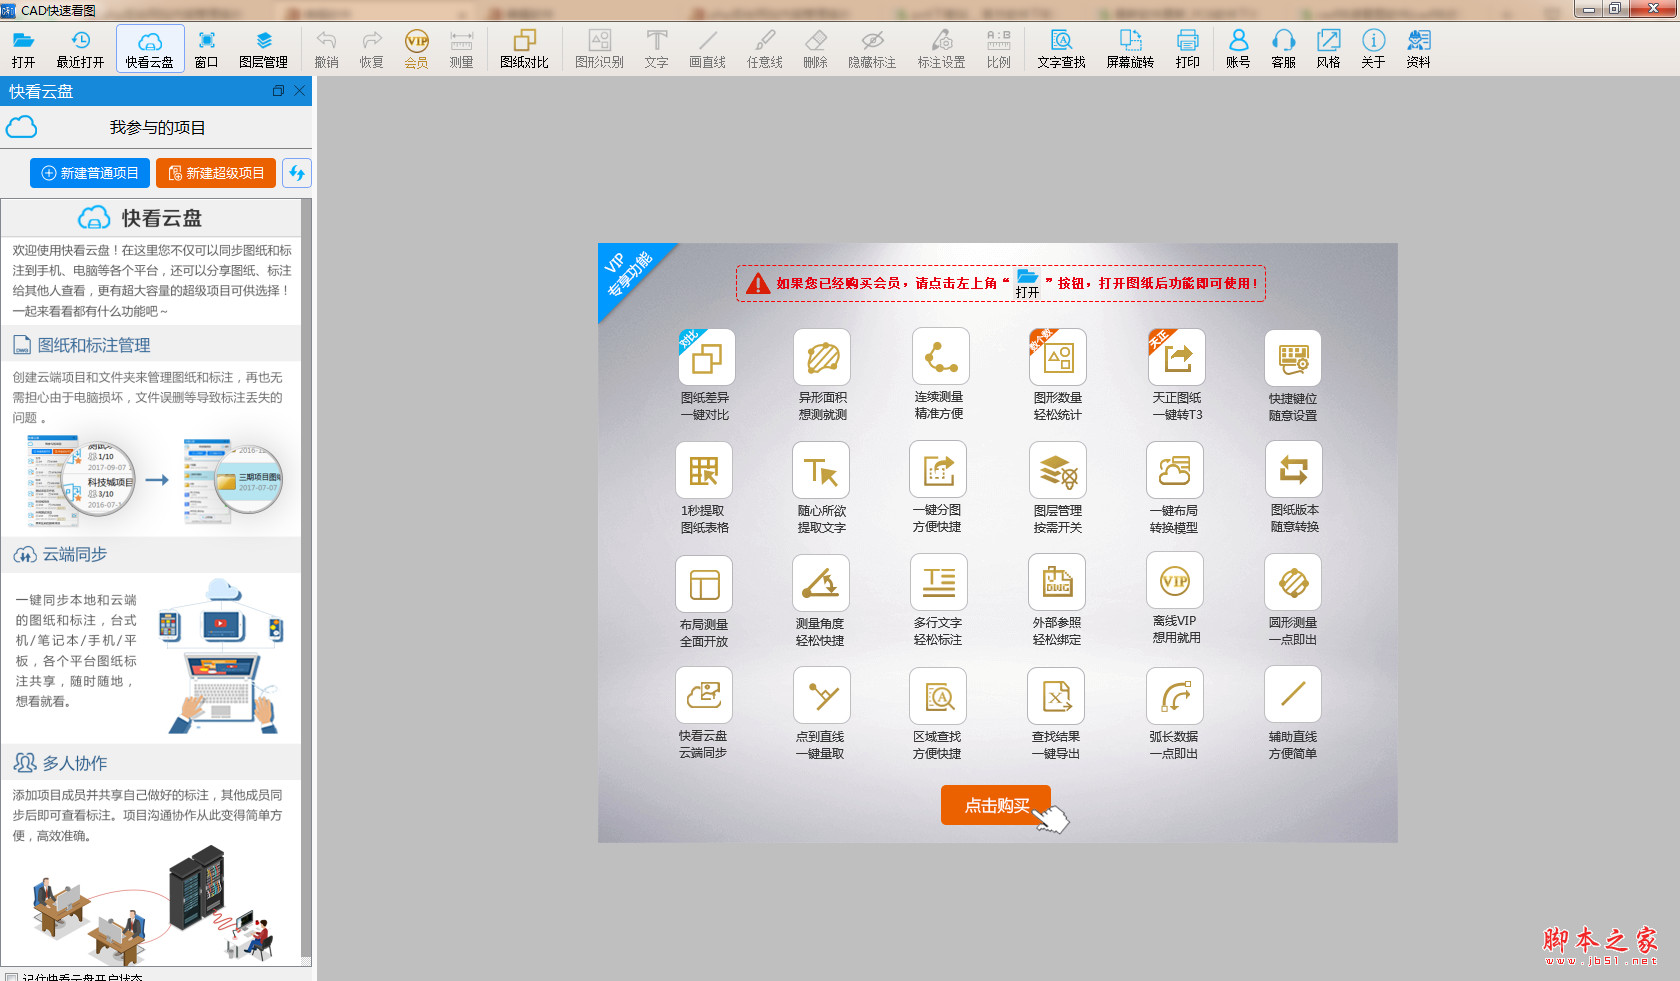Select the 图形识别 shape recognition tool
The width and height of the screenshot is (1680, 981).
click(599, 48)
